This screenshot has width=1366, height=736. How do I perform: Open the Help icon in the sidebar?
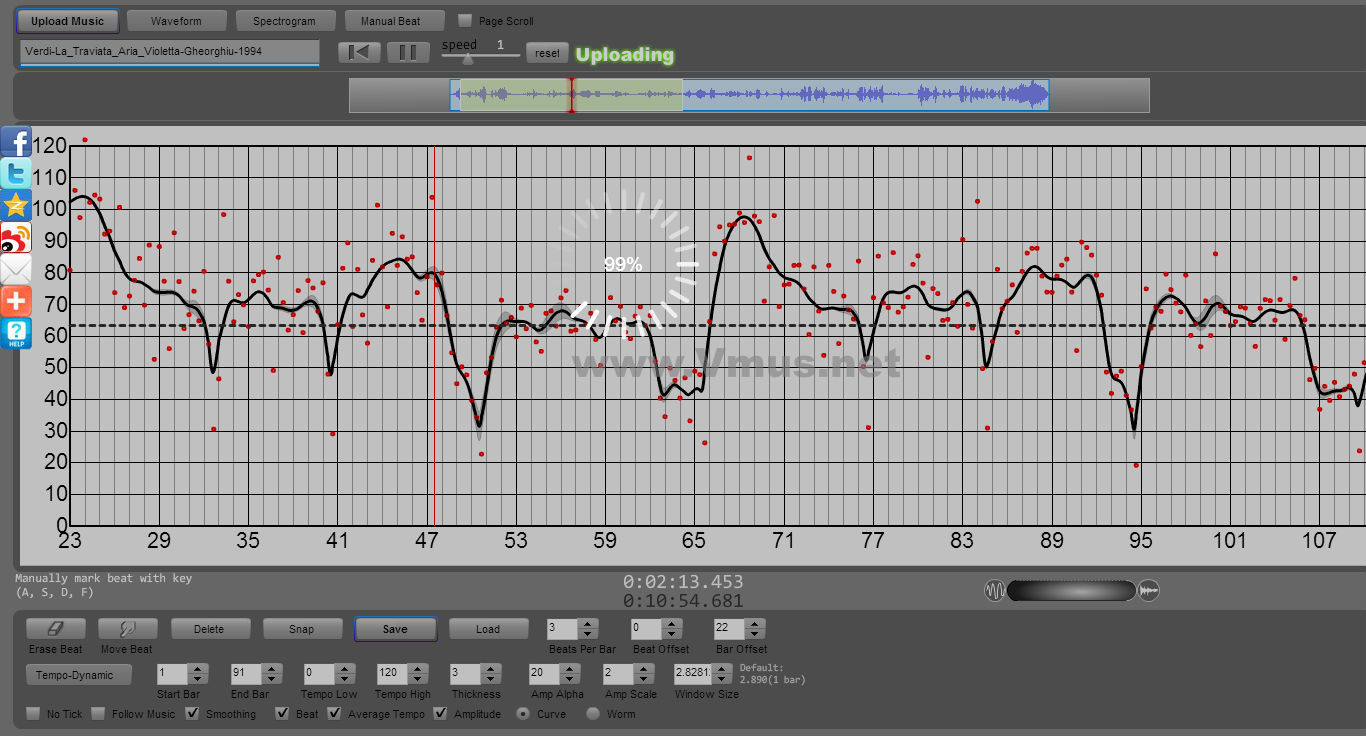[x=16, y=333]
